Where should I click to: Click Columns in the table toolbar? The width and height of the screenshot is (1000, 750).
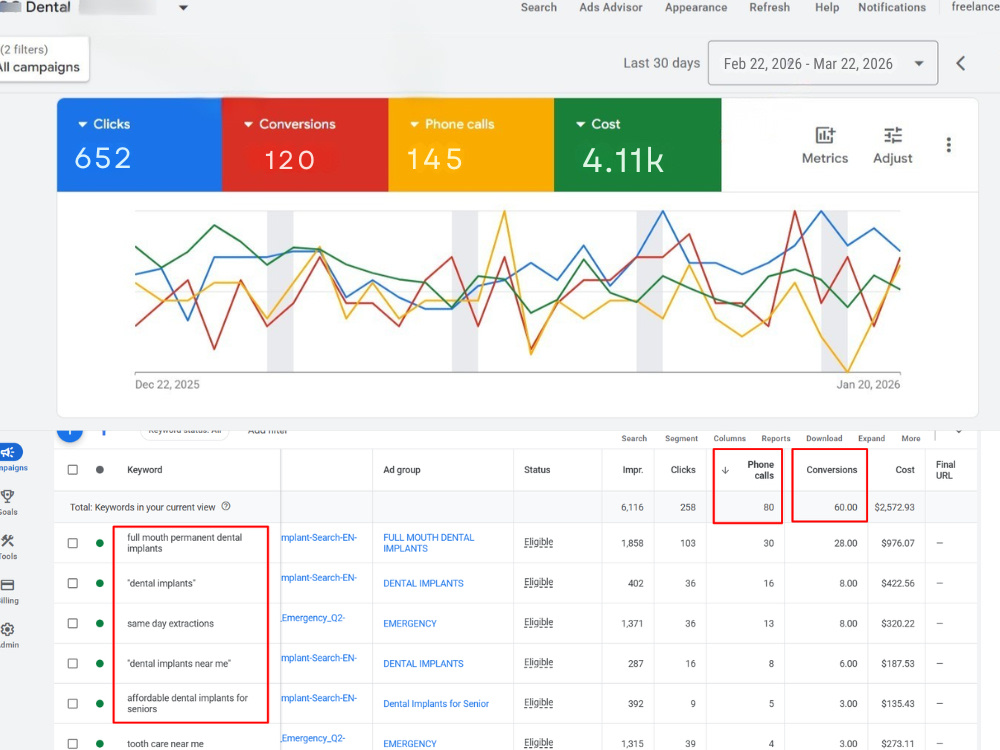coord(729,438)
